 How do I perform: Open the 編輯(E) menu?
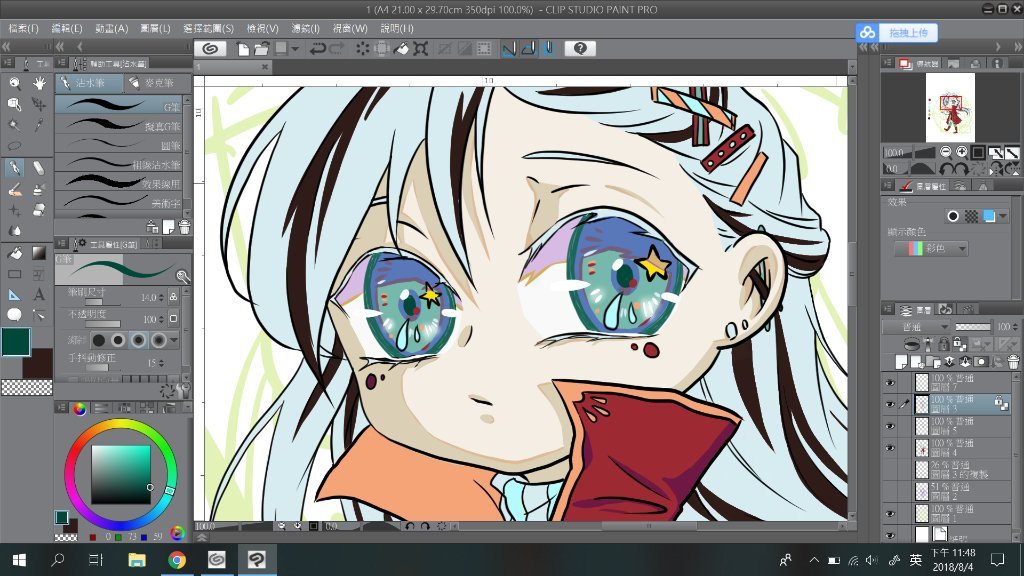tap(67, 29)
